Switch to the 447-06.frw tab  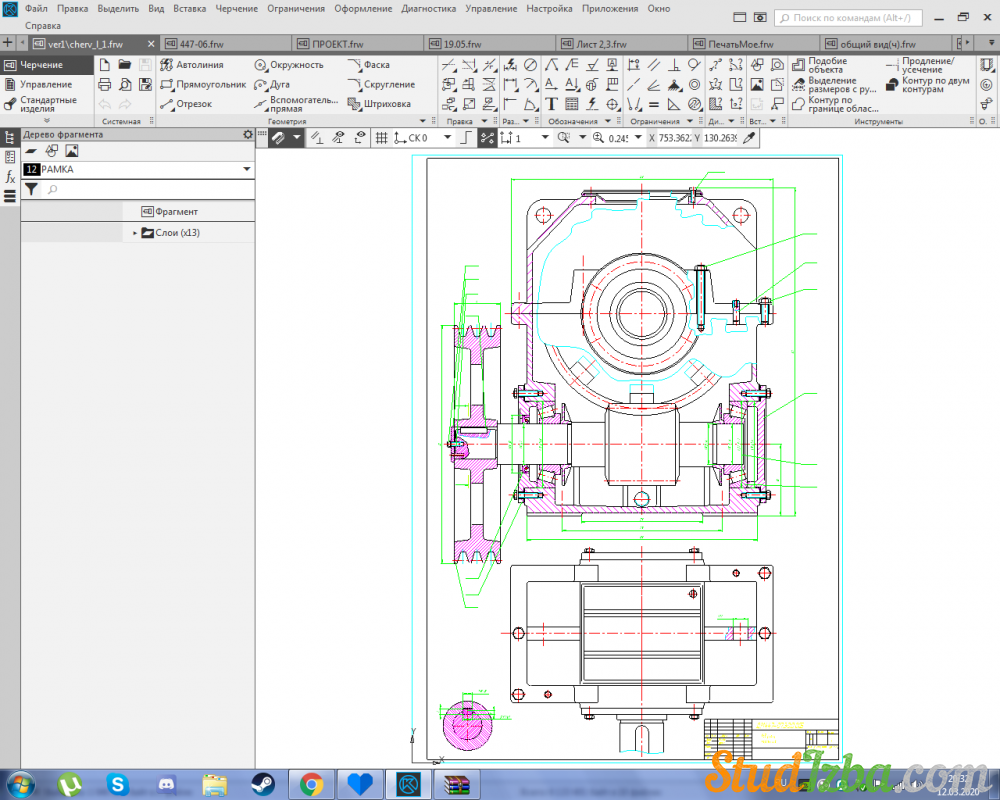pyautogui.click(x=200, y=44)
